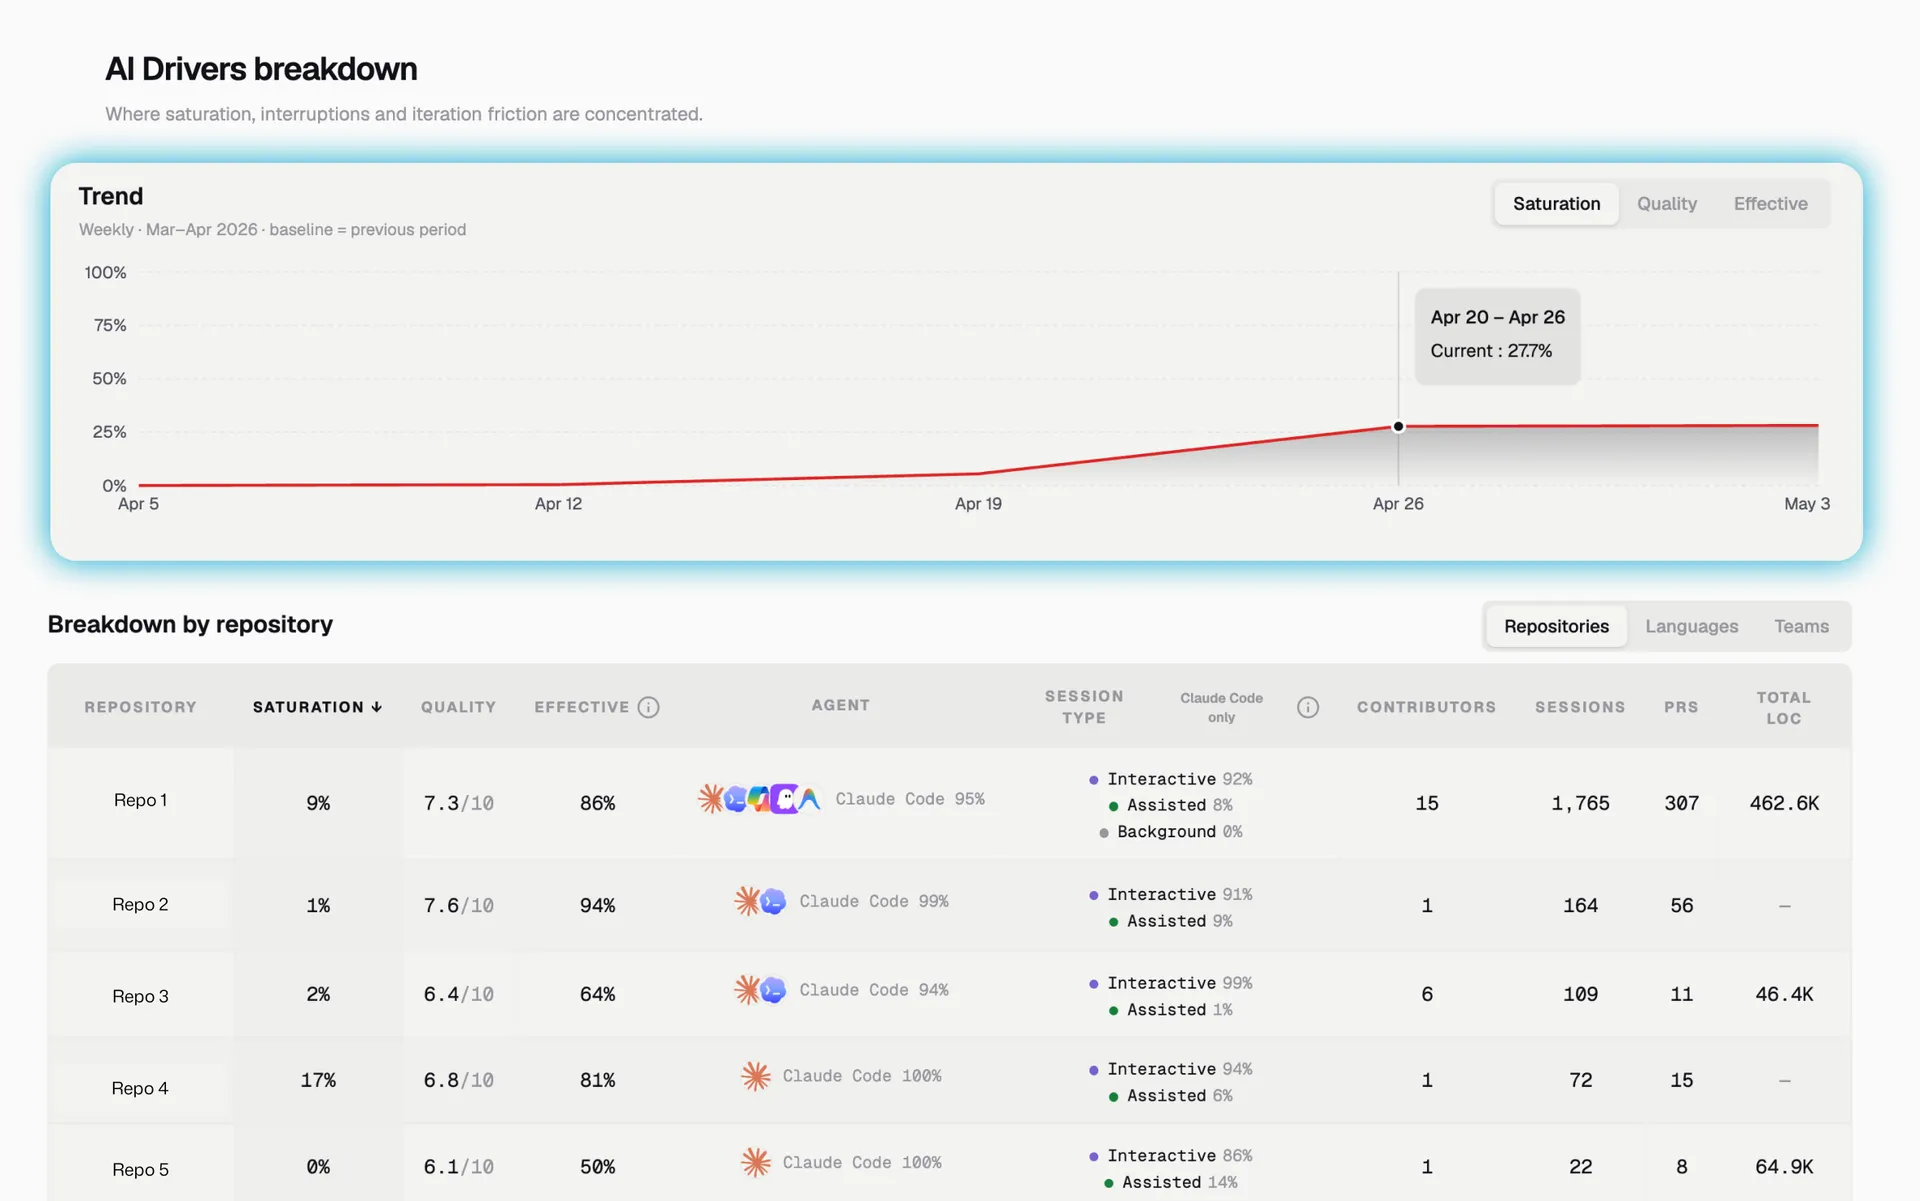Click the Apr 12 x-axis label
Image resolution: width=1920 pixels, height=1201 pixels.
(558, 504)
